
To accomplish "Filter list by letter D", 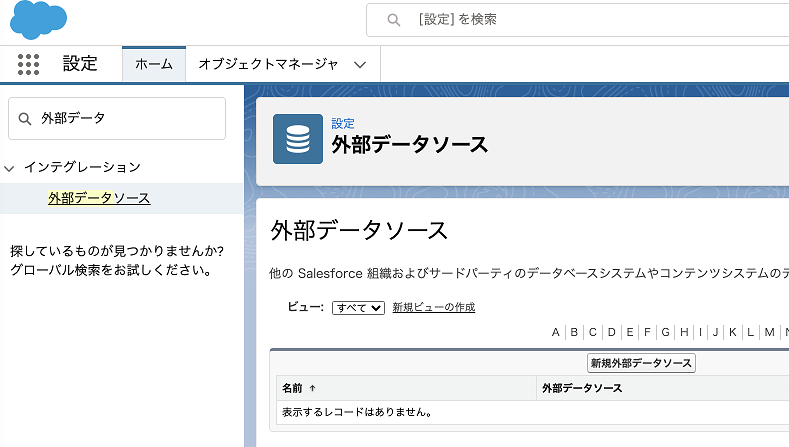I will pyautogui.click(x=611, y=332).
